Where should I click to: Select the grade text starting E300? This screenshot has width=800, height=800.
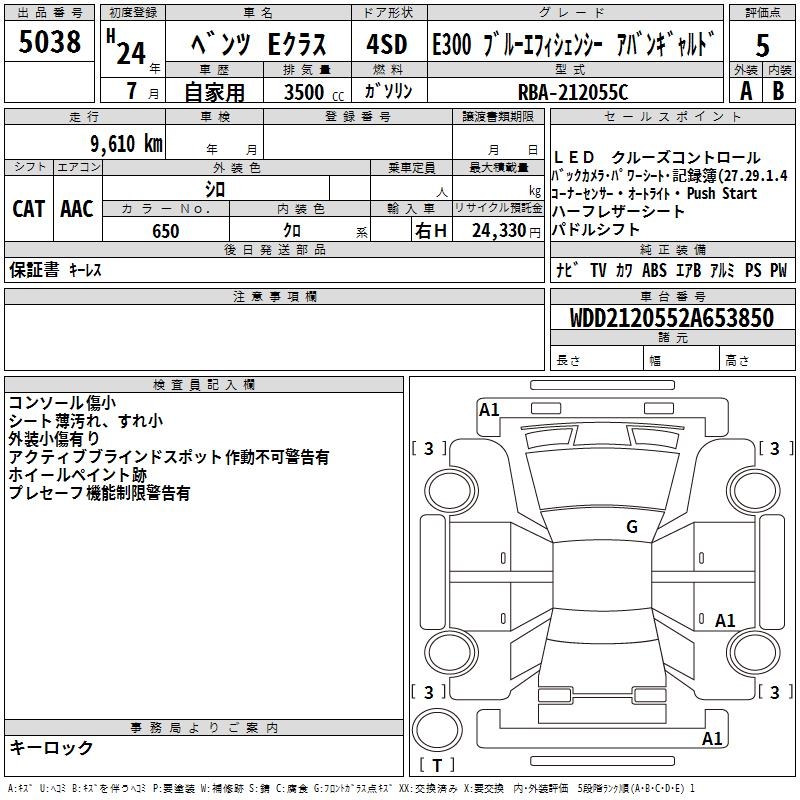coord(574,44)
